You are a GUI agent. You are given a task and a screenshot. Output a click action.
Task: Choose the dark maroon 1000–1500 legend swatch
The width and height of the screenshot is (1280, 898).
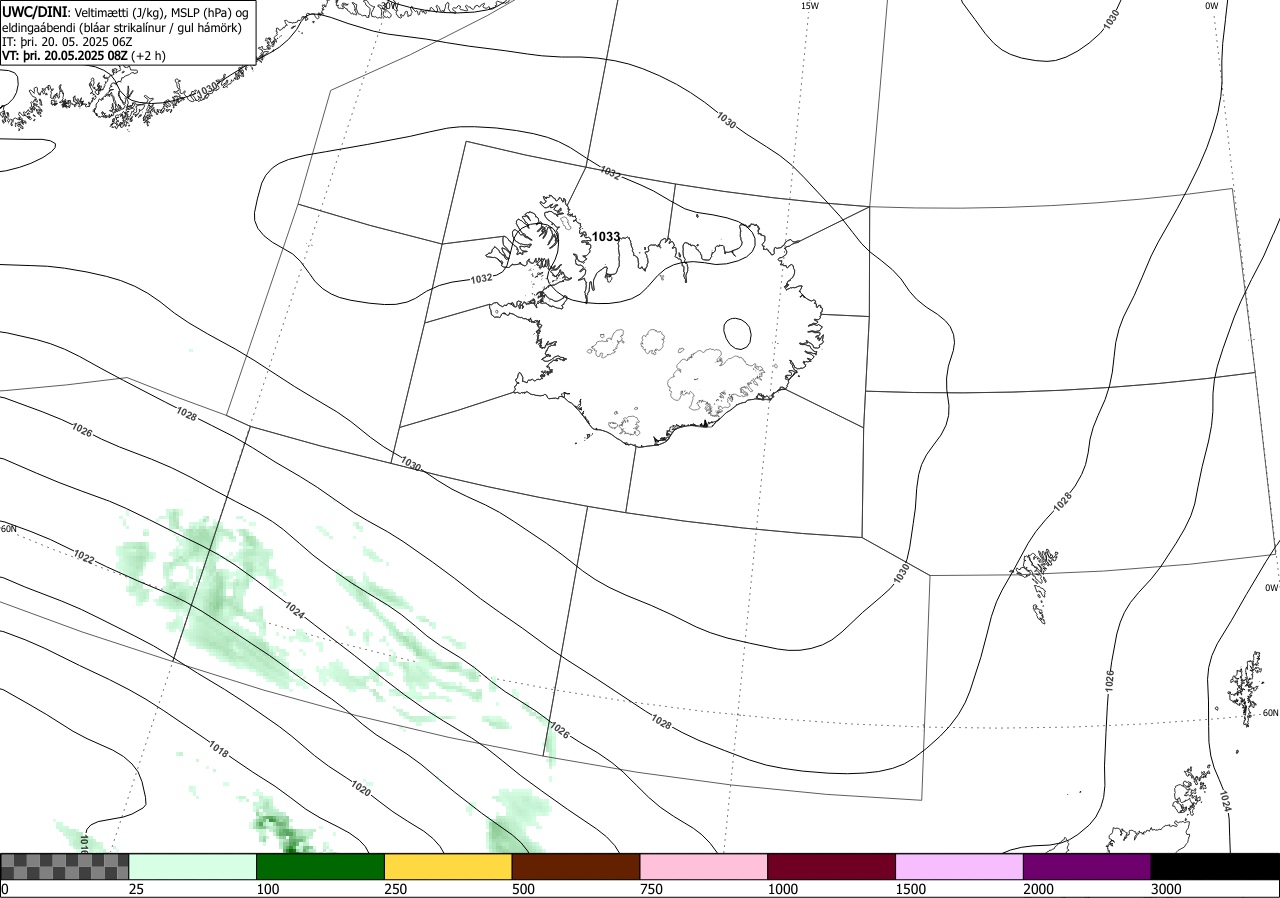(x=832, y=866)
